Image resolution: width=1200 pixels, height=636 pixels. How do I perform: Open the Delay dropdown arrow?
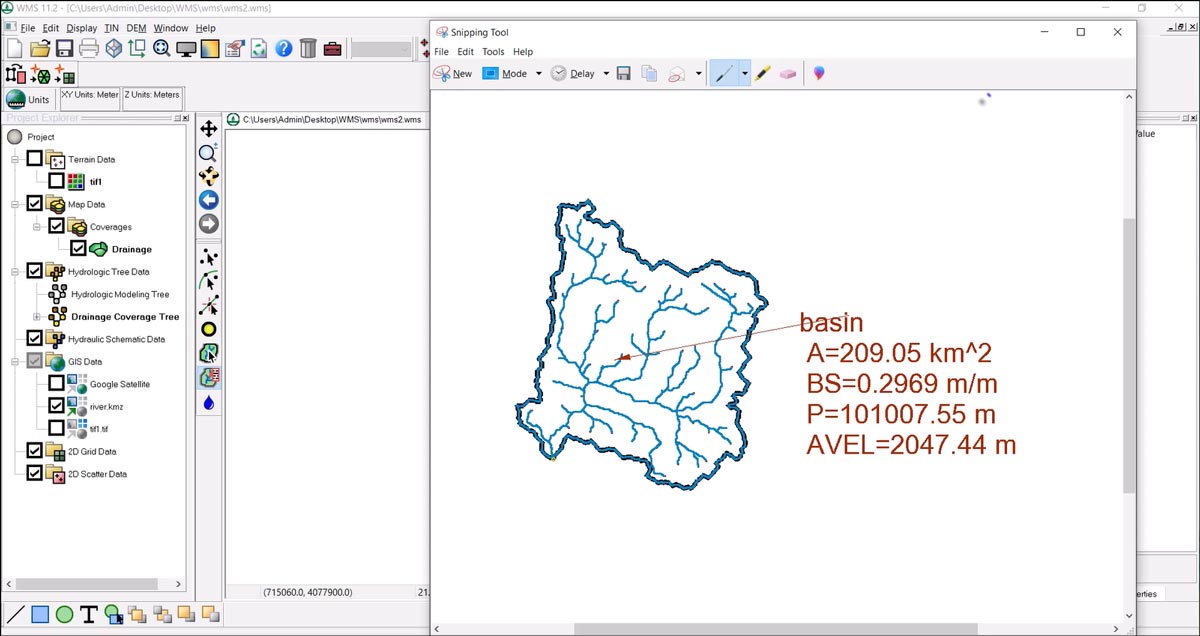606,74
